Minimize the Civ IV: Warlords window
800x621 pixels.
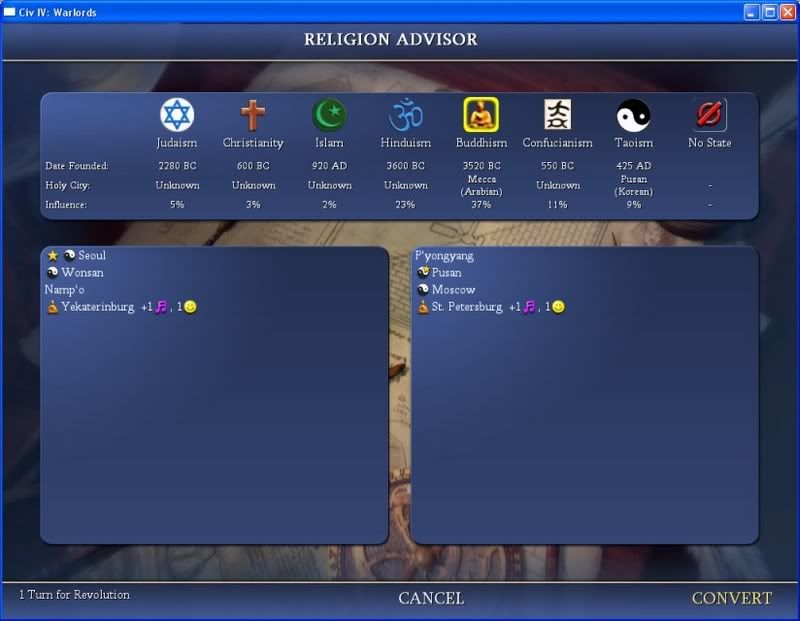click(752, 12)
